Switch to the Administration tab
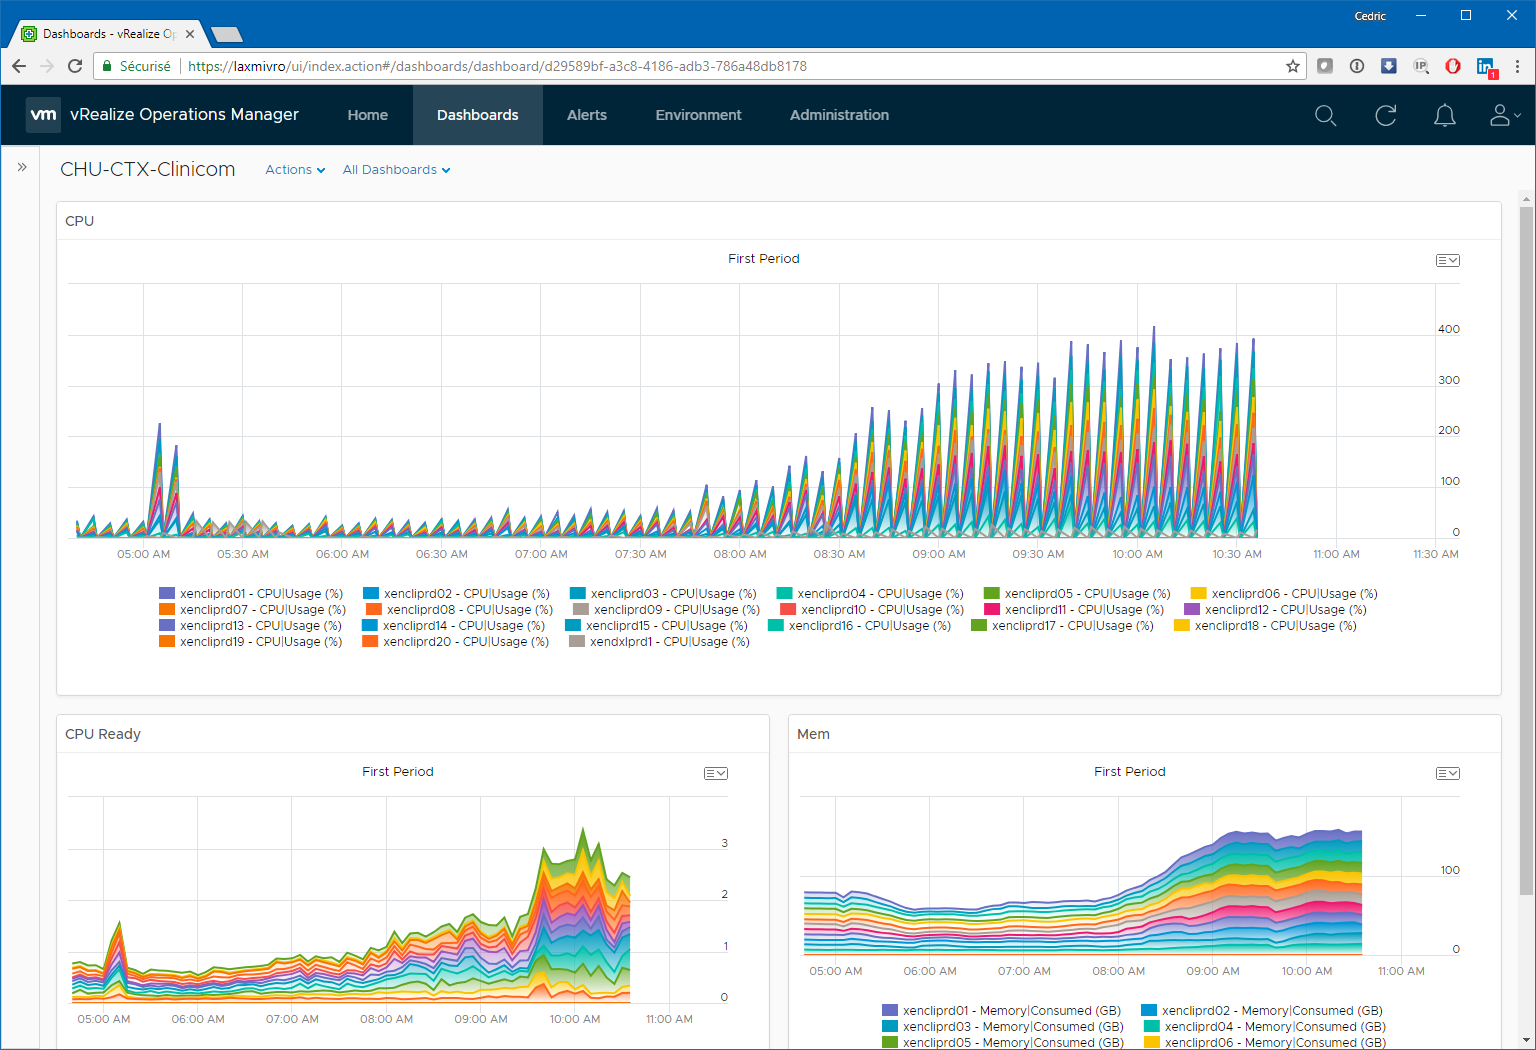1536x1050 pixels. 839,115
